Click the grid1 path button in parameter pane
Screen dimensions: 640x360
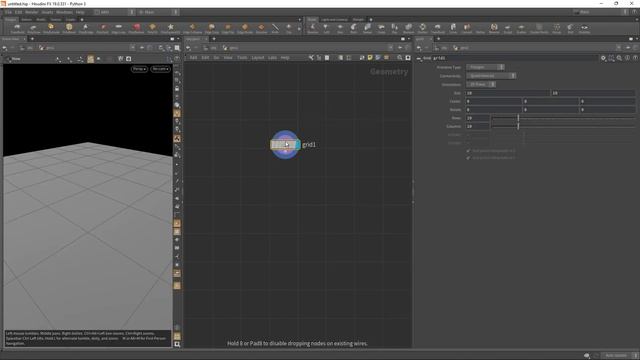[x=461, y=48]
